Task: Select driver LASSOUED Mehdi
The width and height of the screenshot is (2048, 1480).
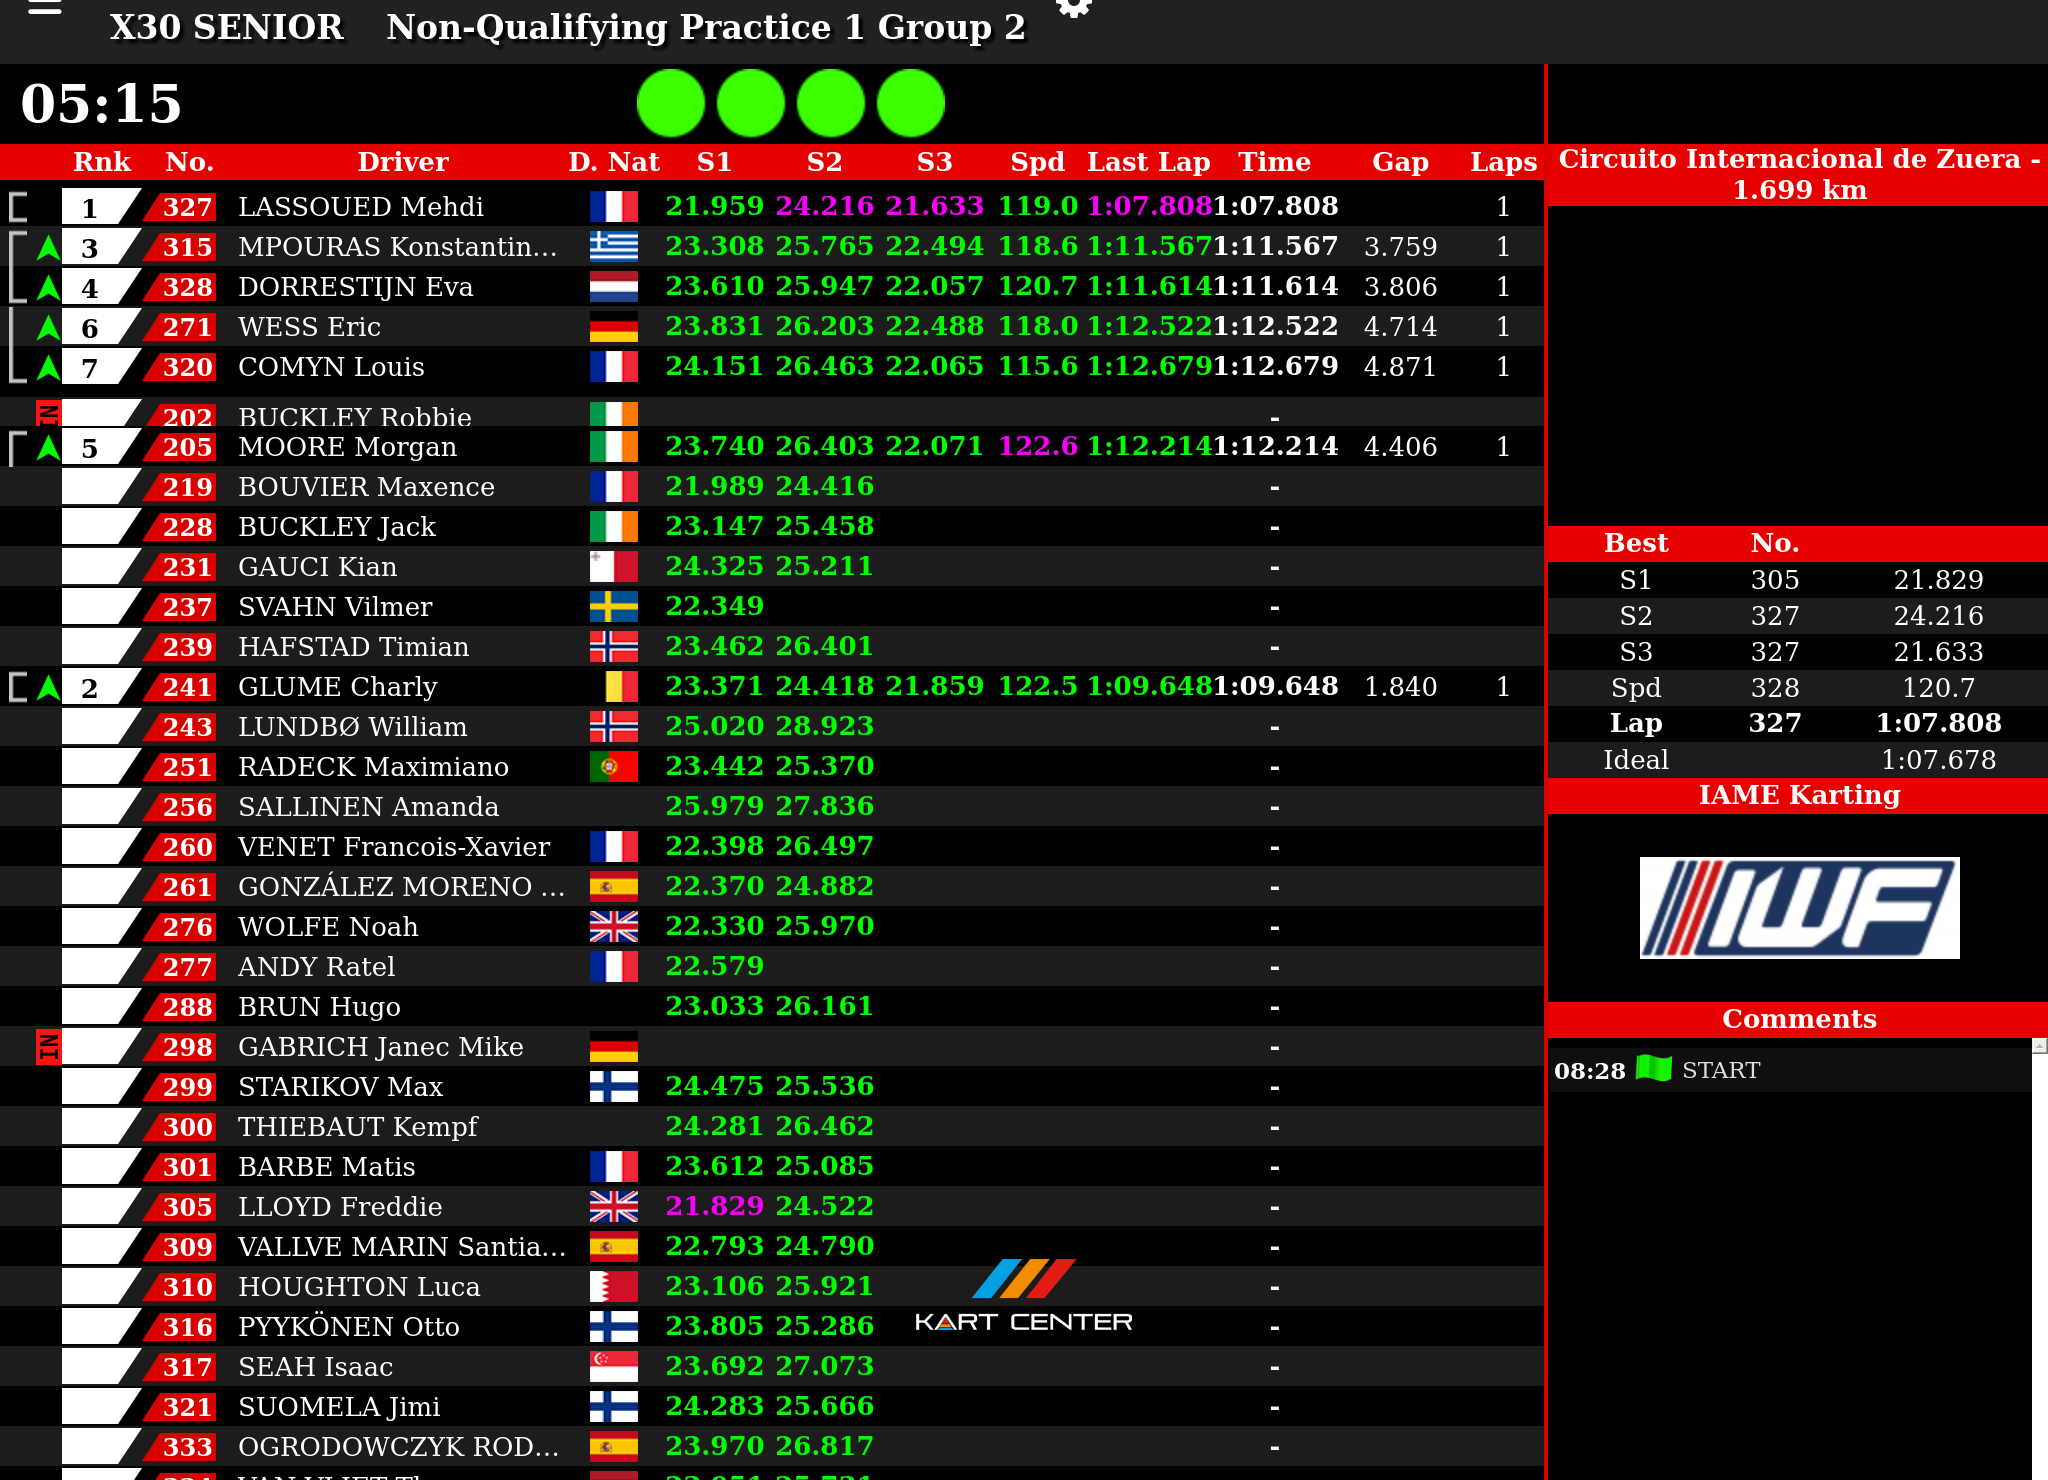Action: 361,207
